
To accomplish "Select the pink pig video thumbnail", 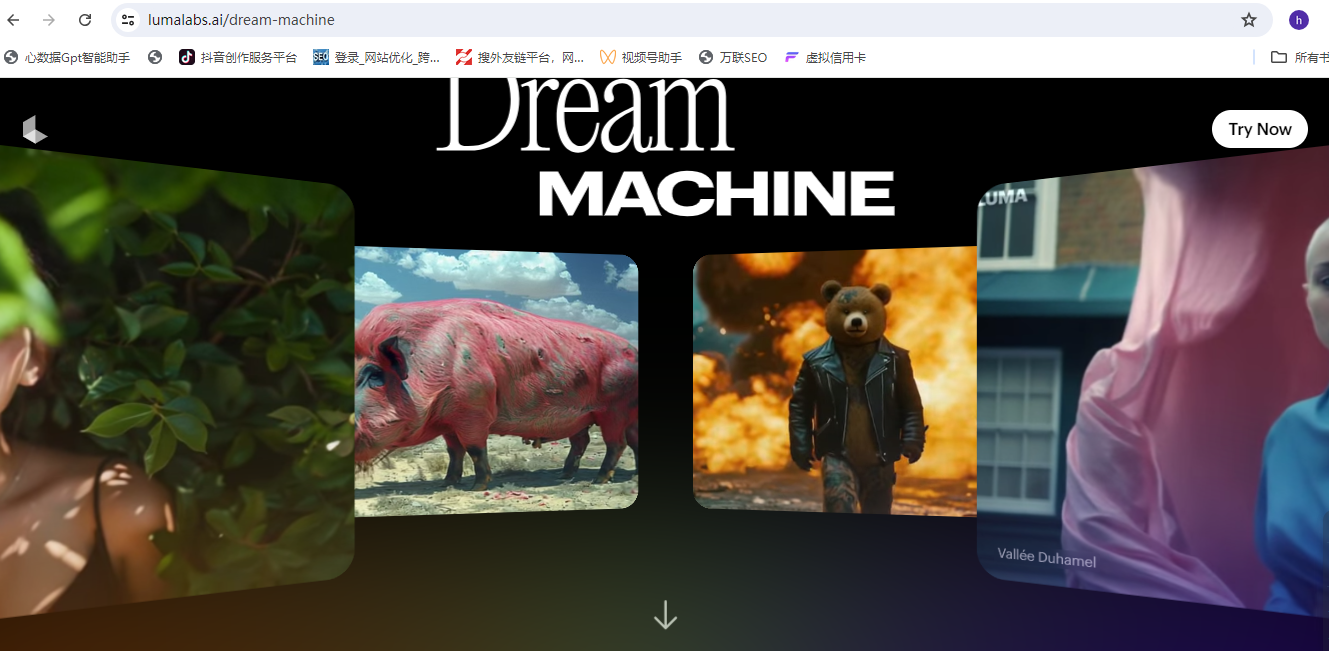I will (496, 381).
